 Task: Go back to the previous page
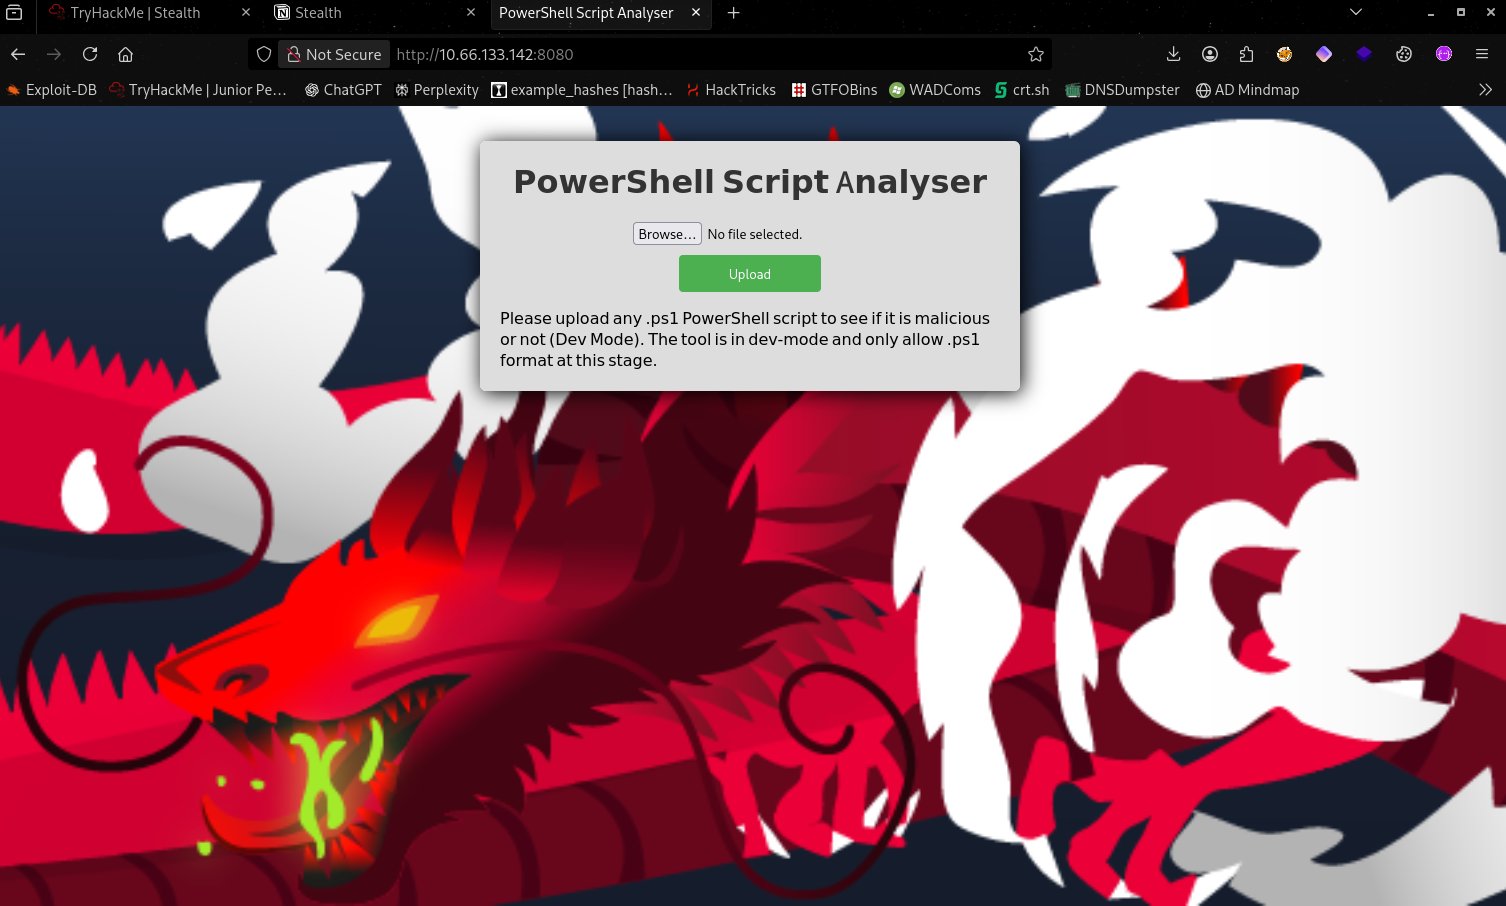click(x=18, y=54)
